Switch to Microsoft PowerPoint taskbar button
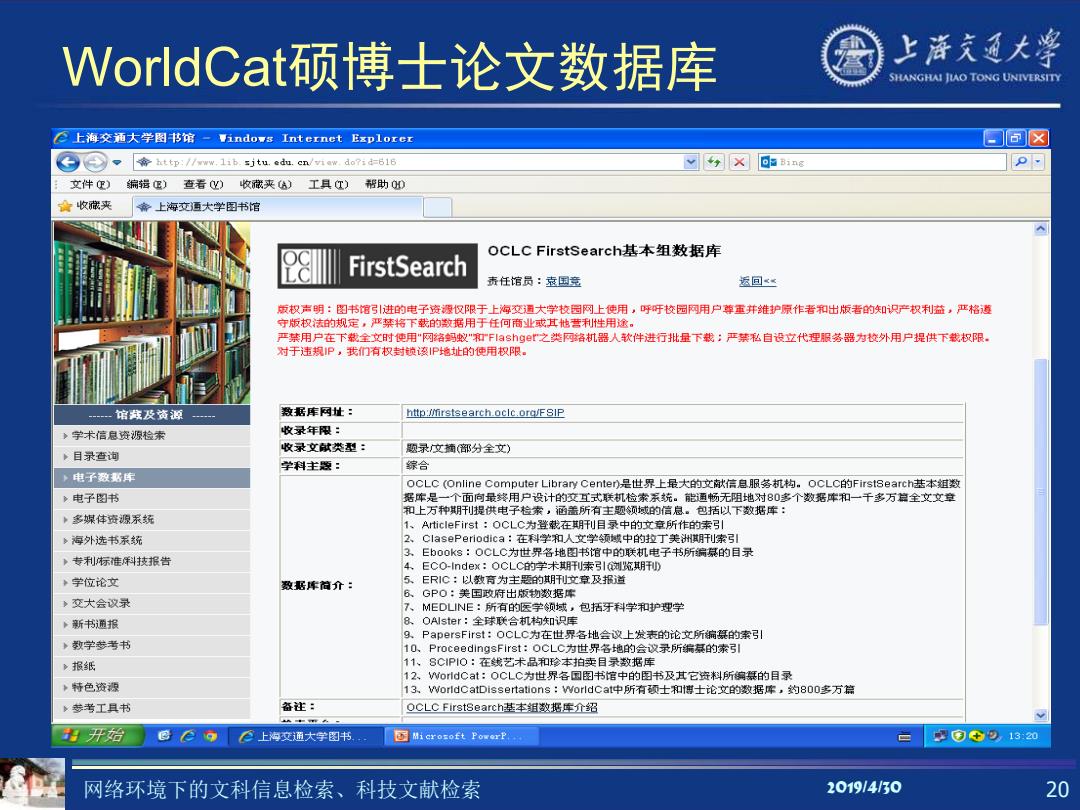Screen dimensions: 1080x810 pyautogui.click(x=461, y=736)
